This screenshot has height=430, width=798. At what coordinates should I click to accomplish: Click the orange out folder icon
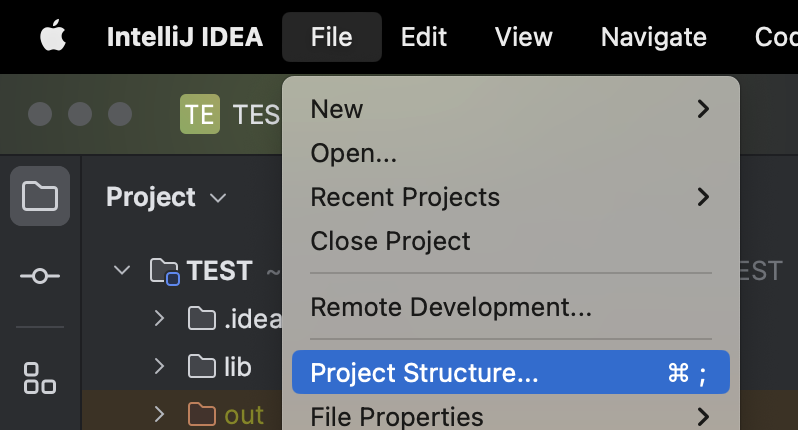202,414
